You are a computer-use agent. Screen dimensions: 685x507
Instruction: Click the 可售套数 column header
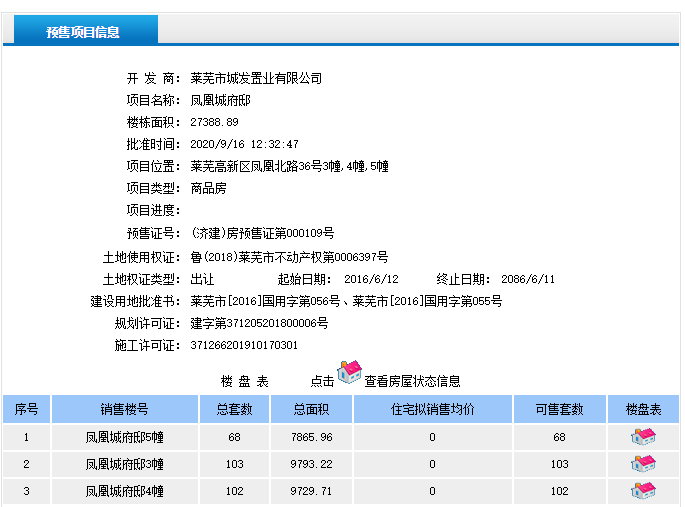[x=559, y=409]
